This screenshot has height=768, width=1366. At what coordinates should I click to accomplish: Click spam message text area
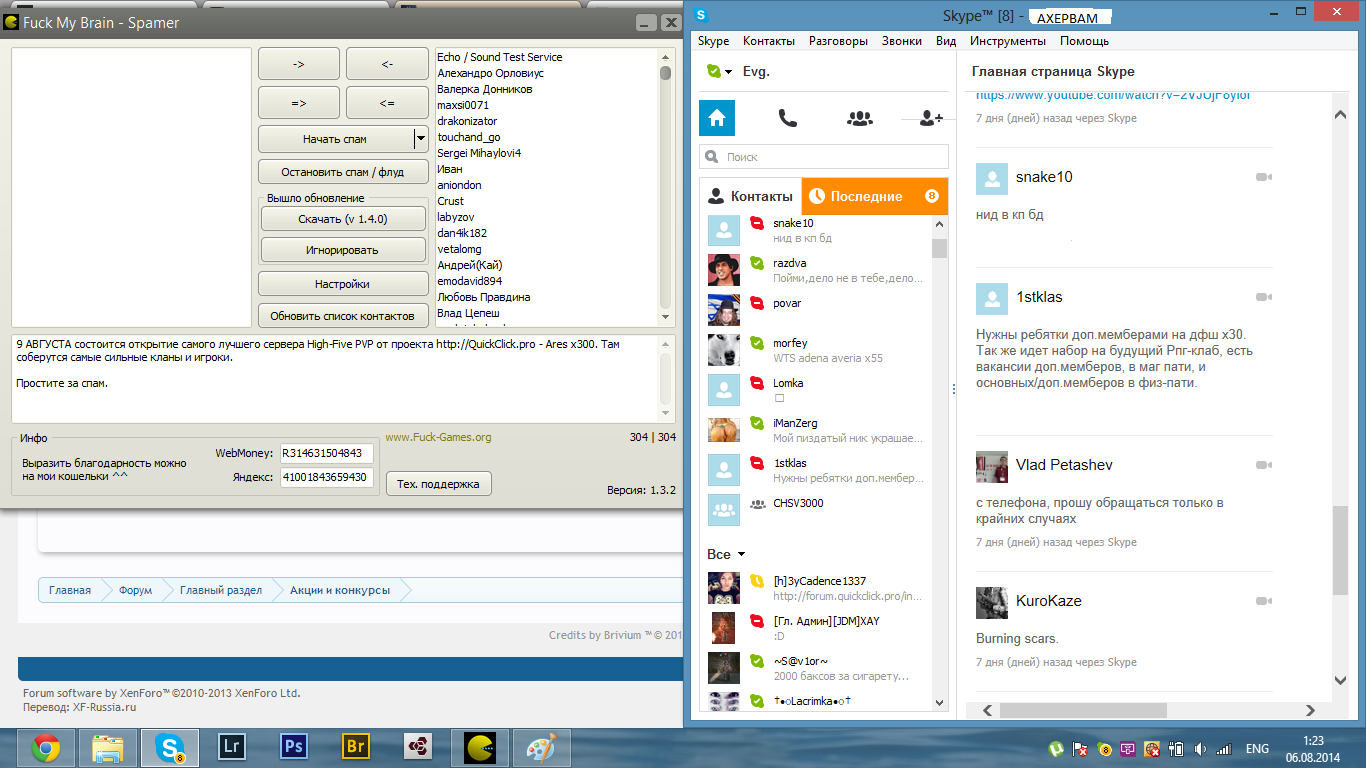click(335, 378)
